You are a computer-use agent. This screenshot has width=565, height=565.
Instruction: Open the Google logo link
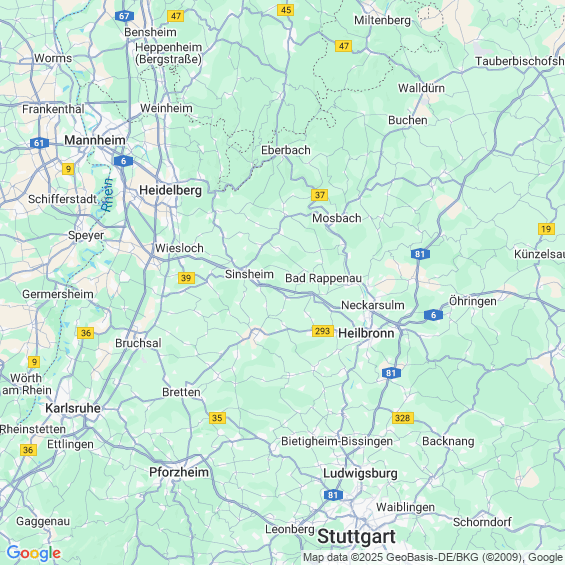click(x=34, y=553)
